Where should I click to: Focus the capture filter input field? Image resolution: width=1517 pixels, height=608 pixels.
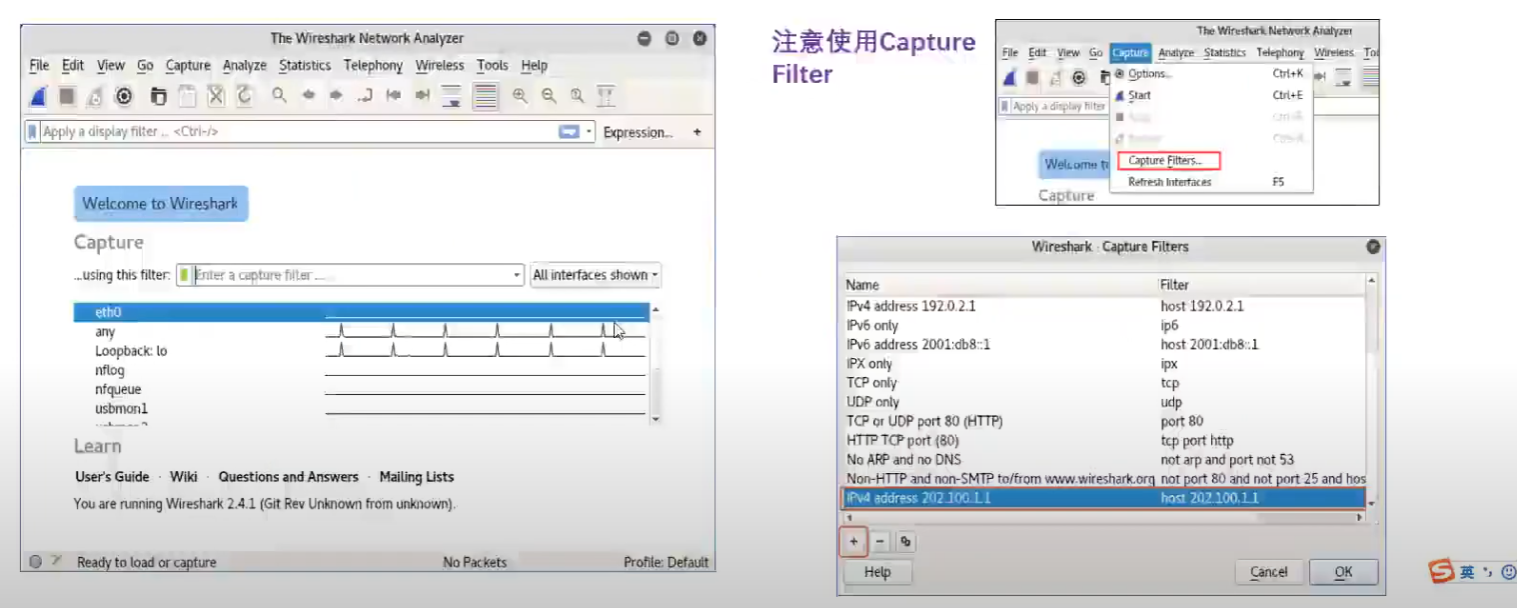coord(352,275)
